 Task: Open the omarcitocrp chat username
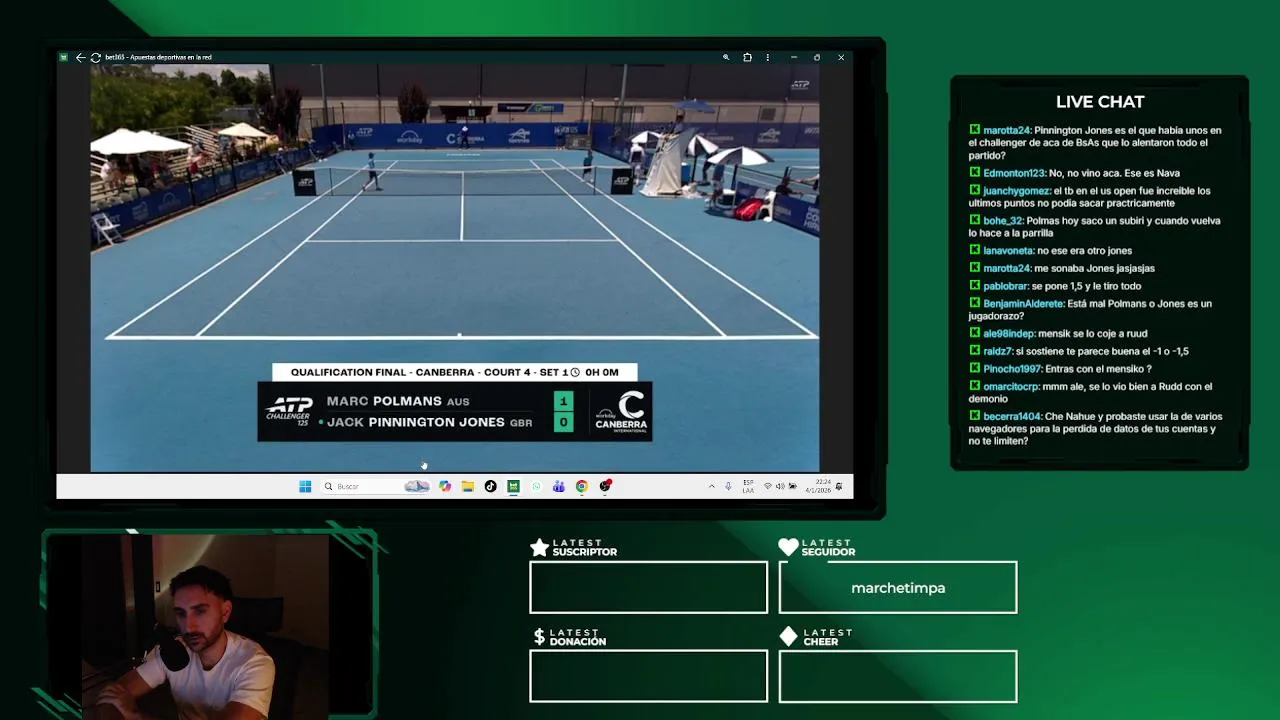pyautogui.click(x=1011, y=387)
